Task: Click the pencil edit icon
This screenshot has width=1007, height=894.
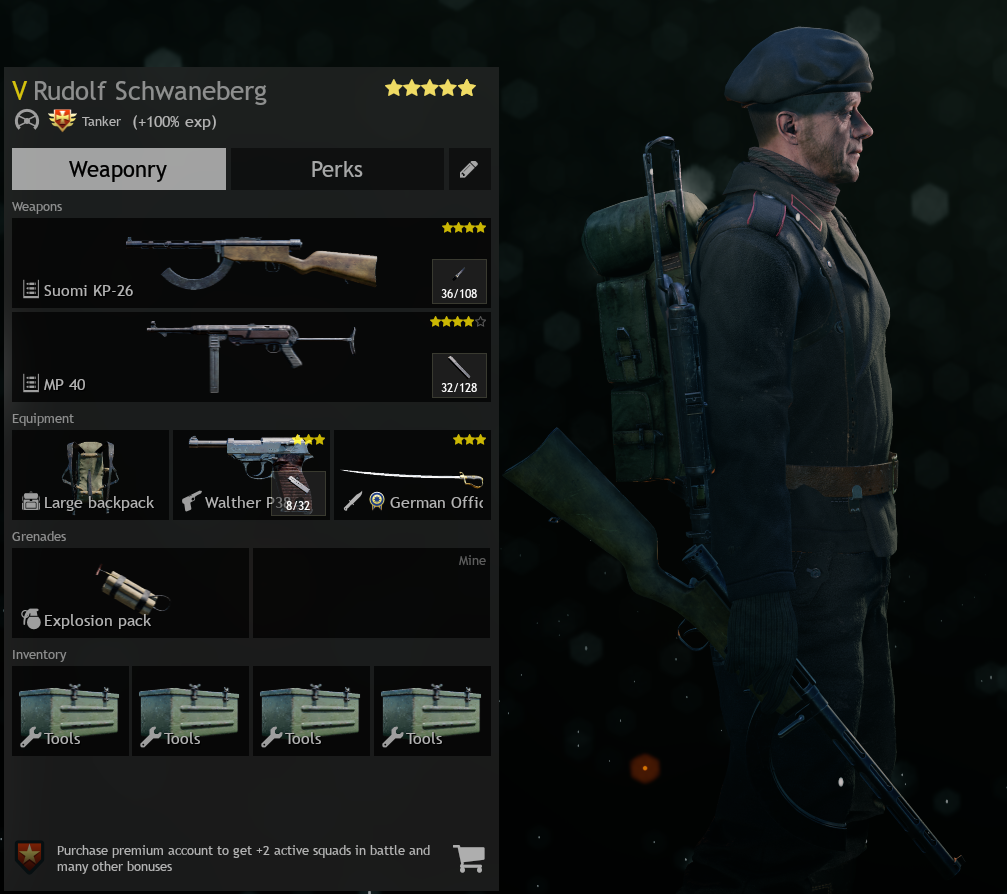Action: [469, 169]
